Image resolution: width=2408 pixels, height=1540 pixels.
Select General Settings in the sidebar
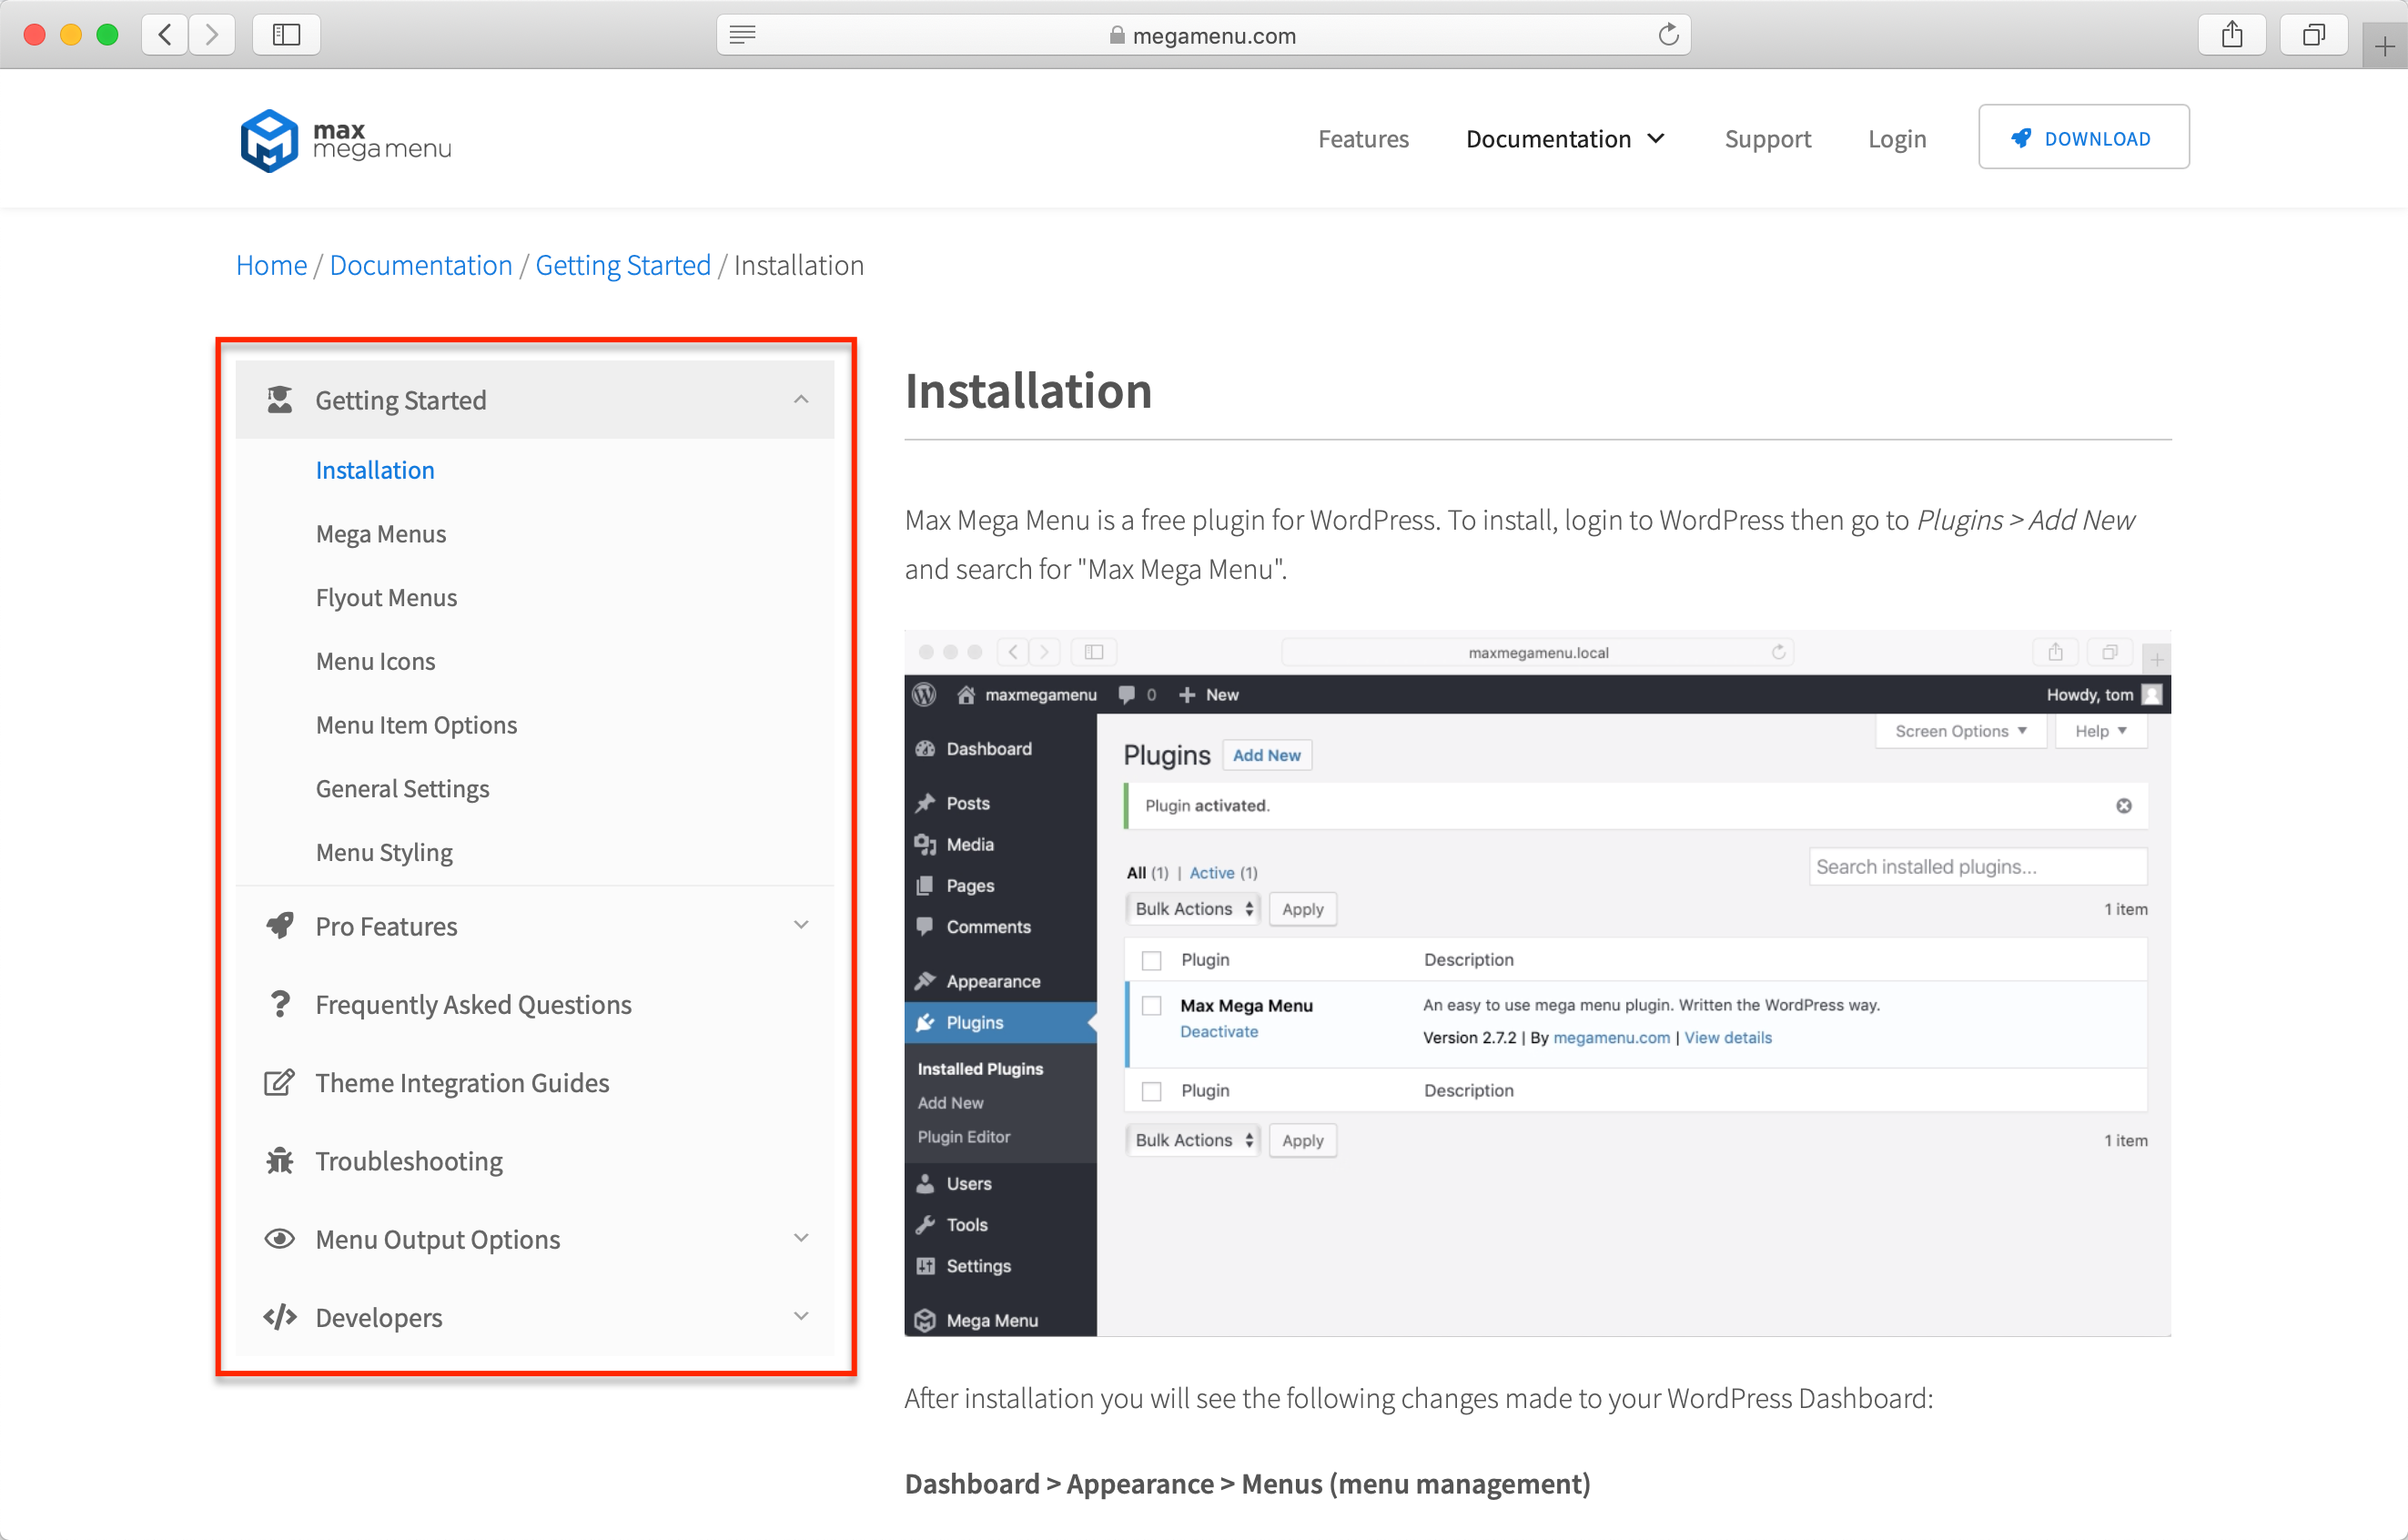point(402,788)
